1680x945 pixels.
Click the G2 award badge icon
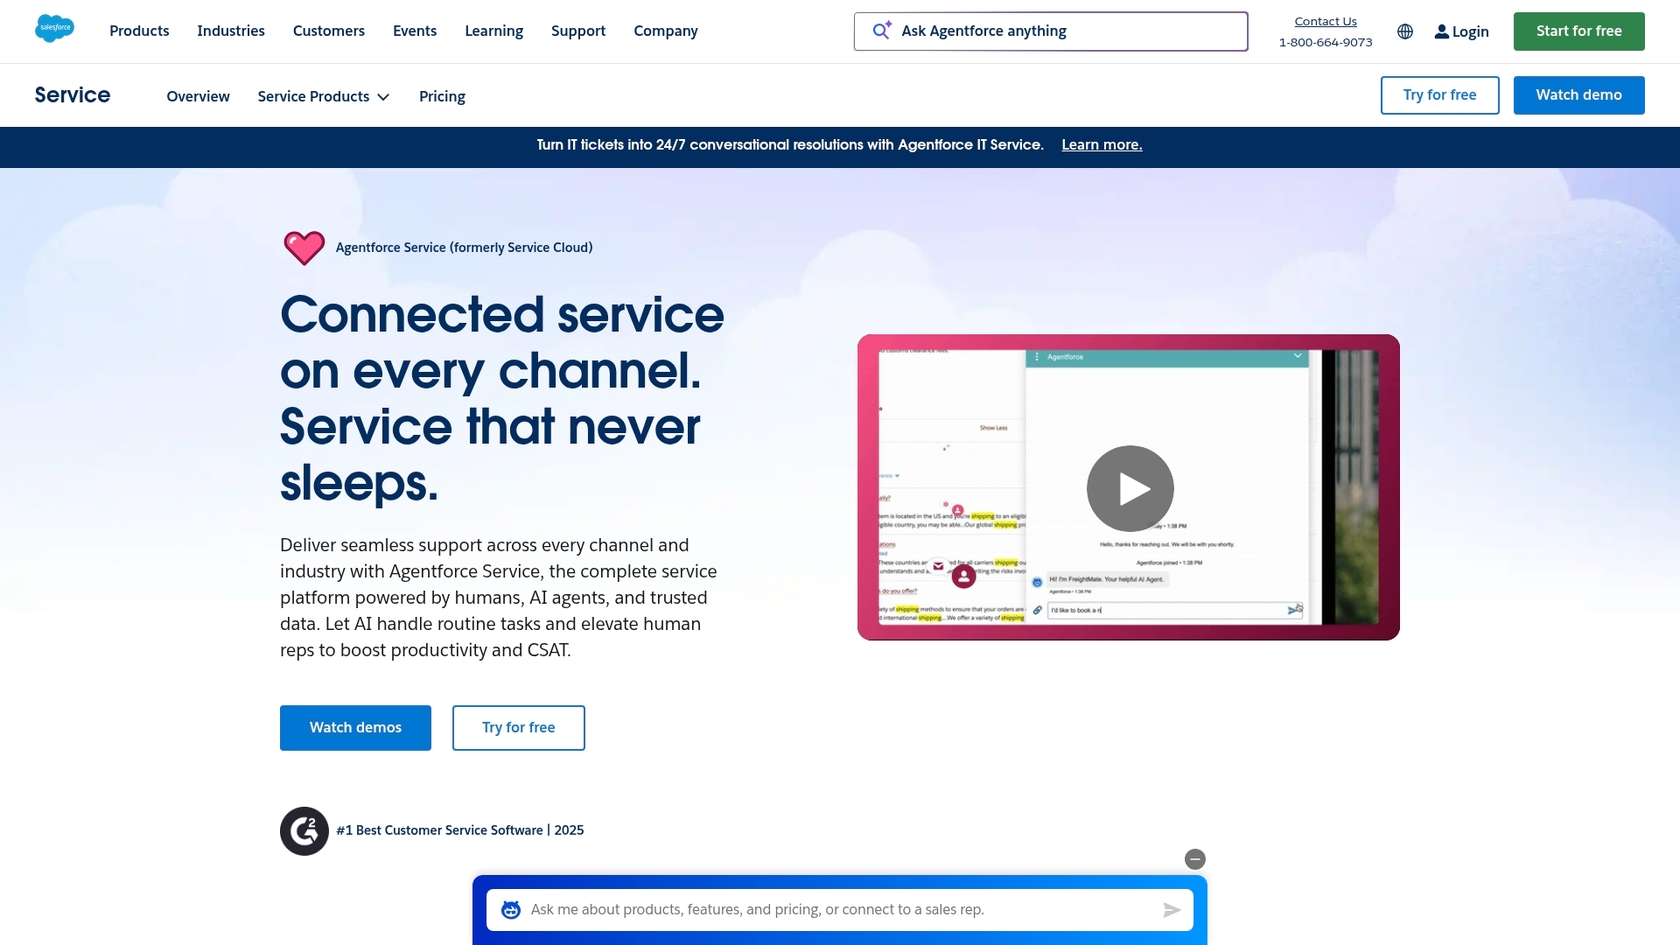point(303,830)
